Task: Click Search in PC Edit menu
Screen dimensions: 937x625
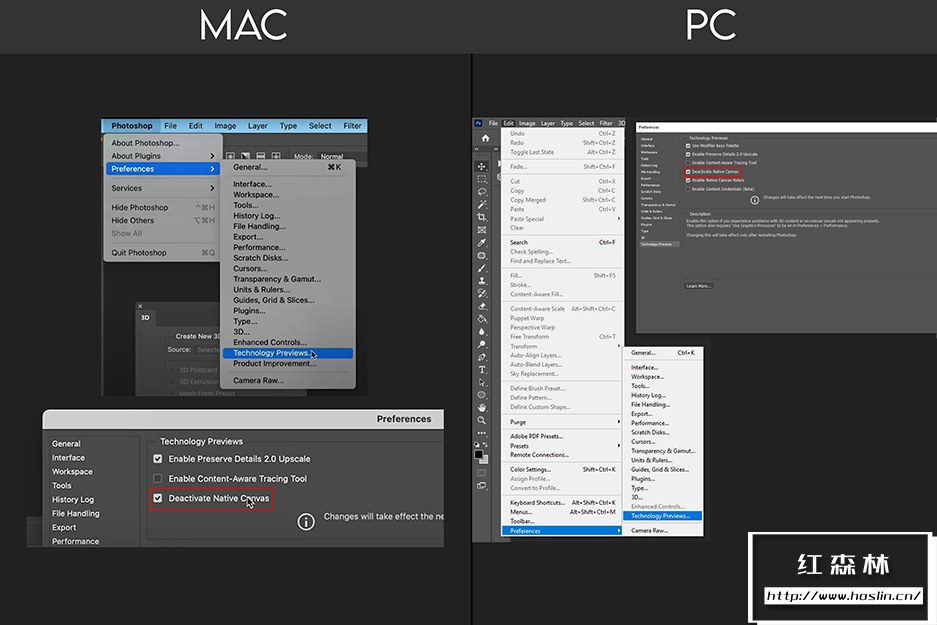Action: [x=562, y=242]
